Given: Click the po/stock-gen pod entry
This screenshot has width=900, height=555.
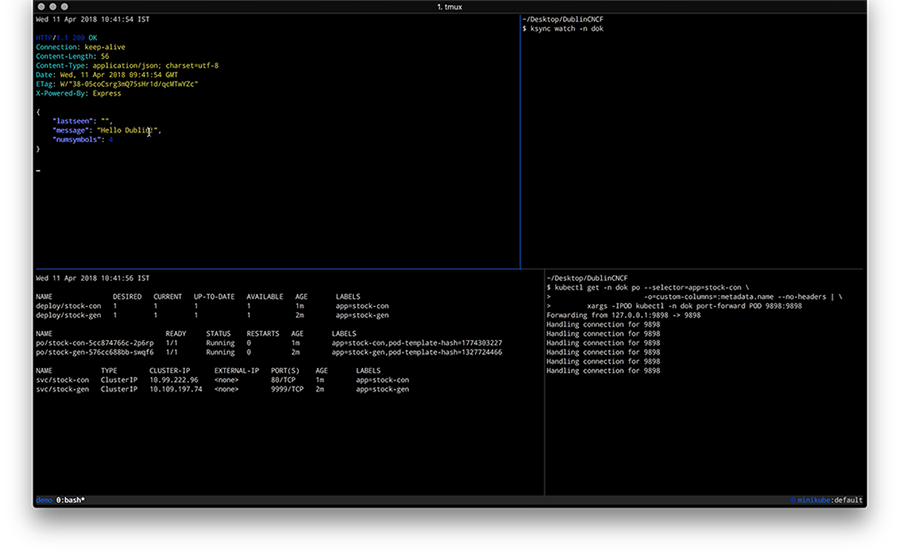Looking at the screenshot, I should (x=95, y=352).
